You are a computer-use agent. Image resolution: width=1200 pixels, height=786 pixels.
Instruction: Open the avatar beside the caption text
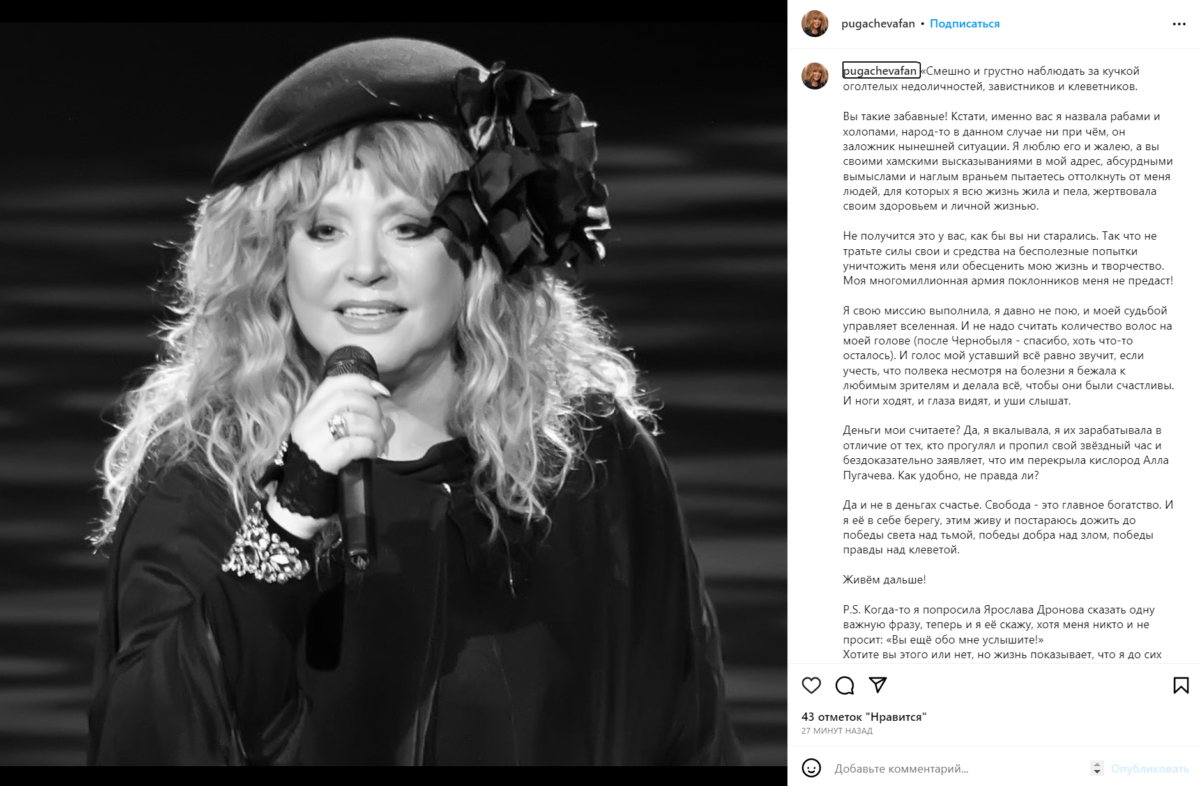815,76
